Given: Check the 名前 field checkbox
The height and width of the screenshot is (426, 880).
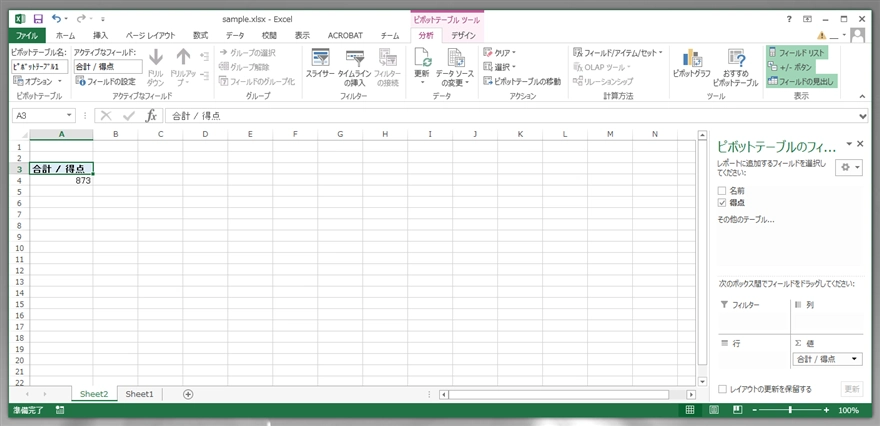Looking at the screenshot, I should click(722, 191).
